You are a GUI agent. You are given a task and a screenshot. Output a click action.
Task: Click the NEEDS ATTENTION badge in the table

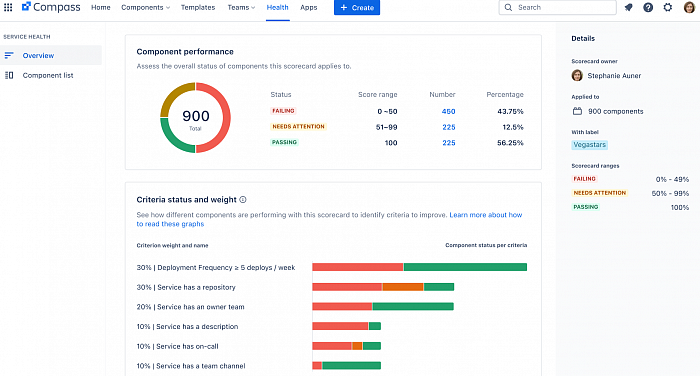point(298,126)
